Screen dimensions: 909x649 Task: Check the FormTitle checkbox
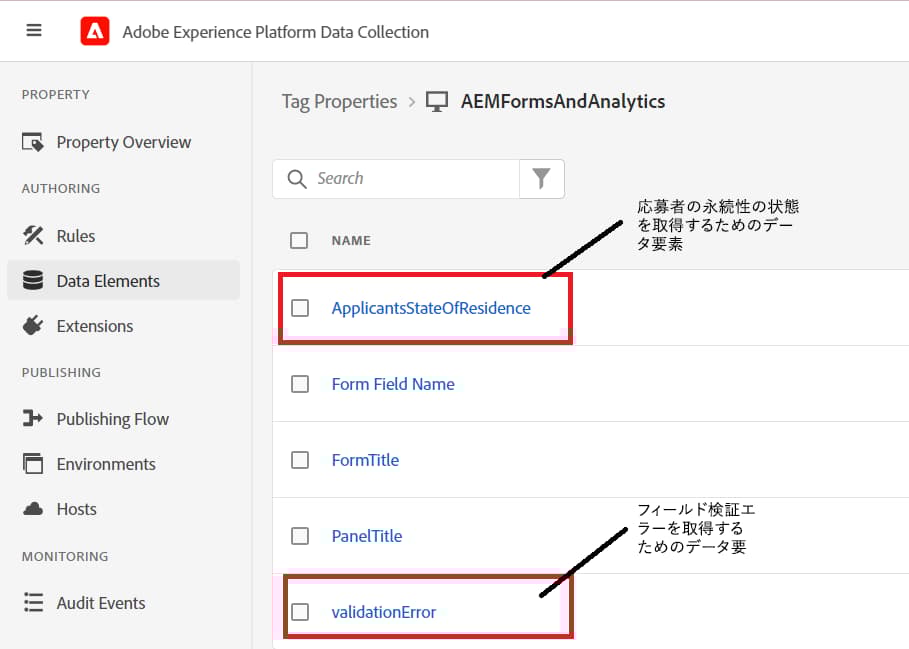tap(300, 460)
